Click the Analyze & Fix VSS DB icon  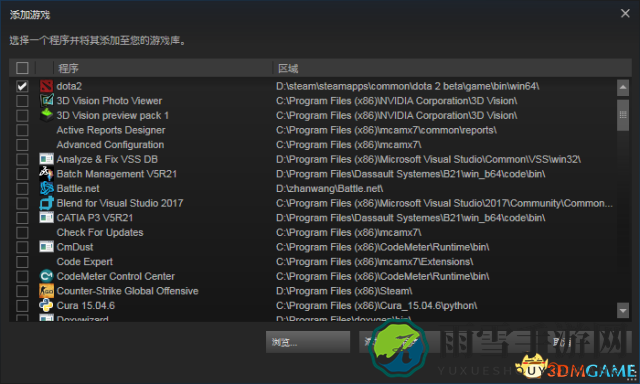(x=46, y=159)
